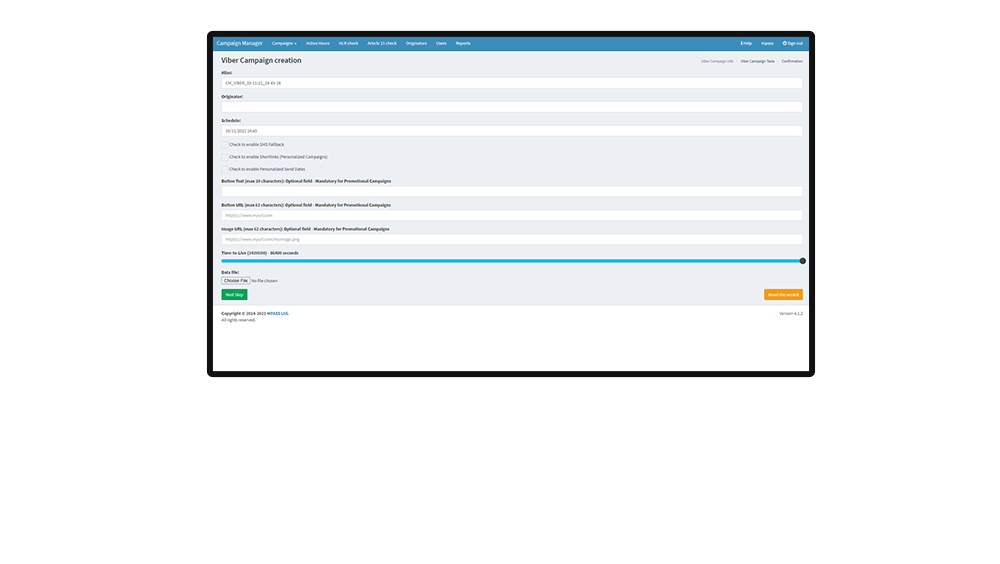Viewport: 1000px width, 564px height.
Task: Open the Reports section
Action: coord(463,44)
